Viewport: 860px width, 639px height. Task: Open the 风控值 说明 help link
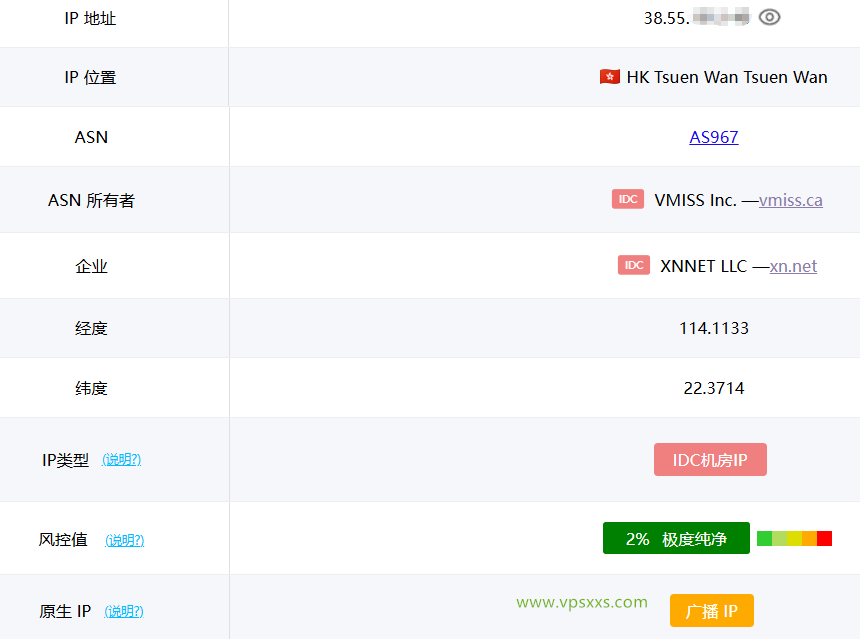click(x=125, y=540)
